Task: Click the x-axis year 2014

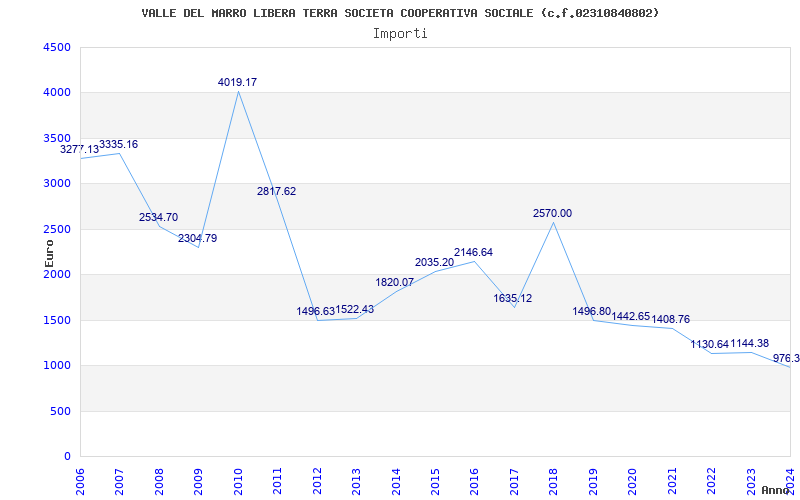Action: tap(395, 482)
